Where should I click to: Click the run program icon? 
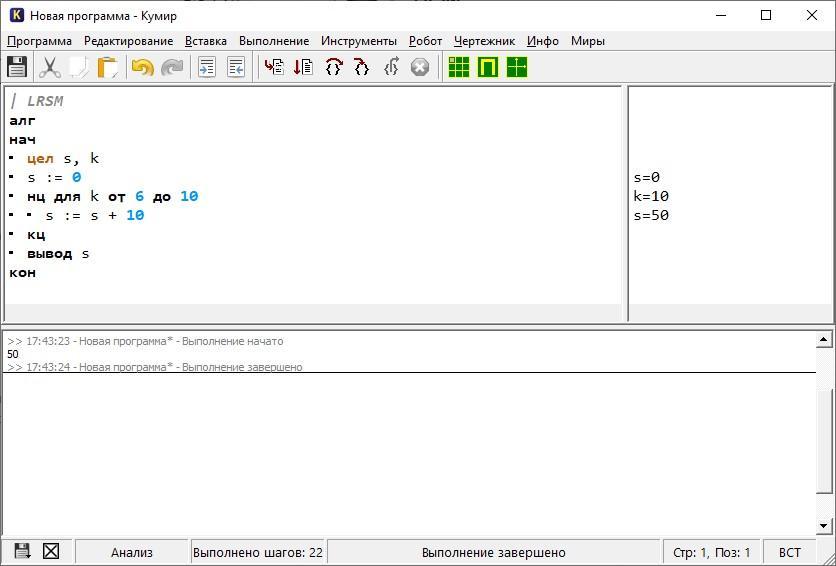pos(274,67)
